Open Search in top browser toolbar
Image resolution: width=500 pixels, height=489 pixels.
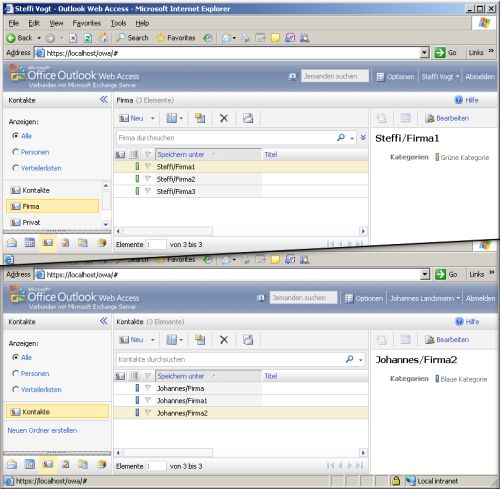pyautogui.click(x=132, y=38)
